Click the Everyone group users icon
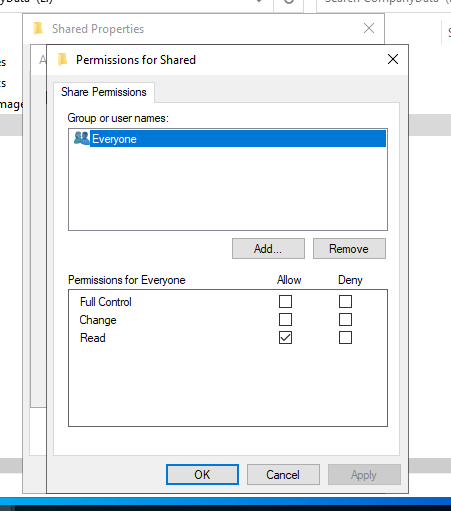 82,138
